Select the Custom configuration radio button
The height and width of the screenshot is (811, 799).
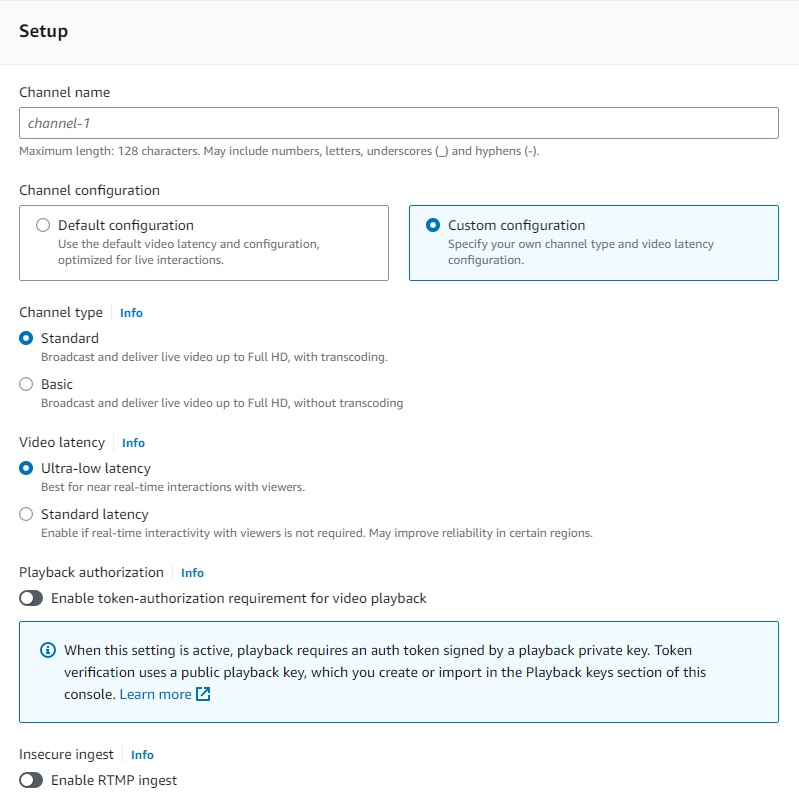432,225
